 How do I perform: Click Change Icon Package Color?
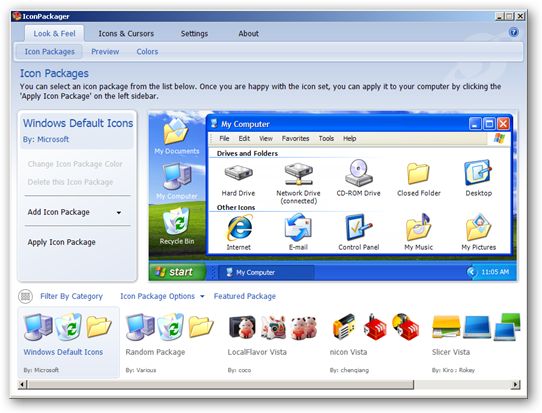[x=75, y=164]
